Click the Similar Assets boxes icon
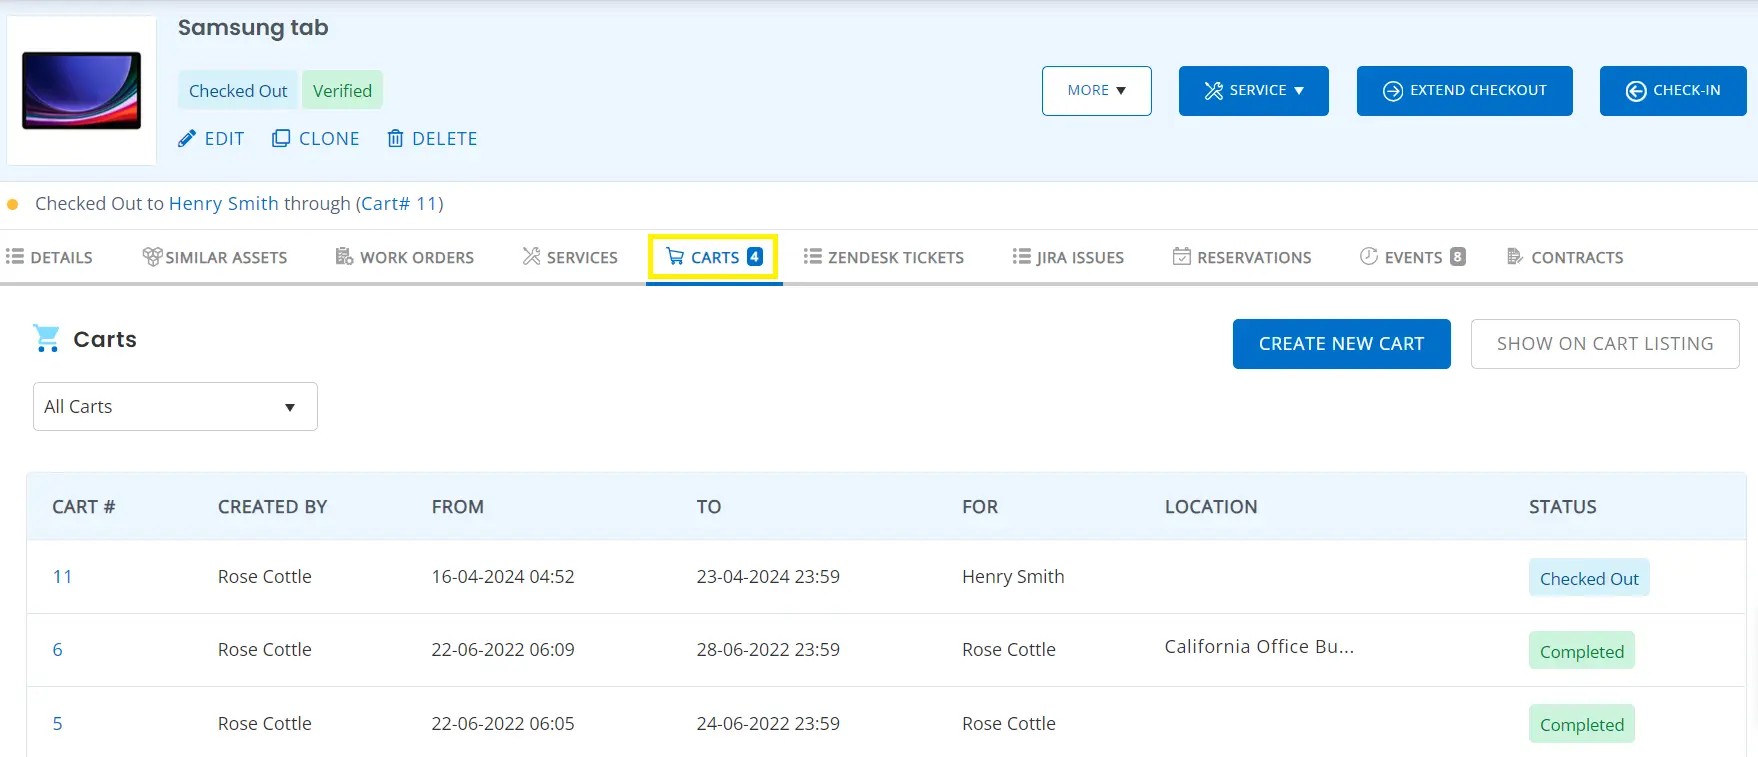This screenshot has height=757, width=1758. [x=152, y=257]
